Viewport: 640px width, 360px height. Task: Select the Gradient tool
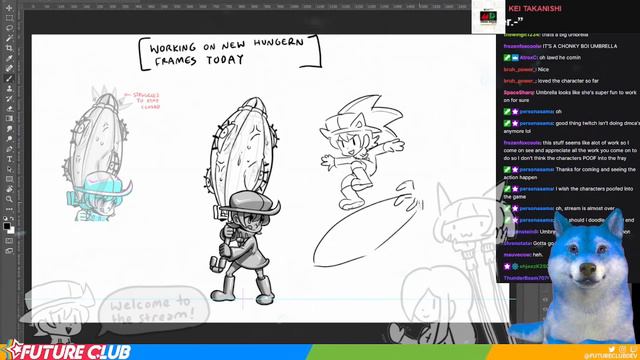pos(9,119)
